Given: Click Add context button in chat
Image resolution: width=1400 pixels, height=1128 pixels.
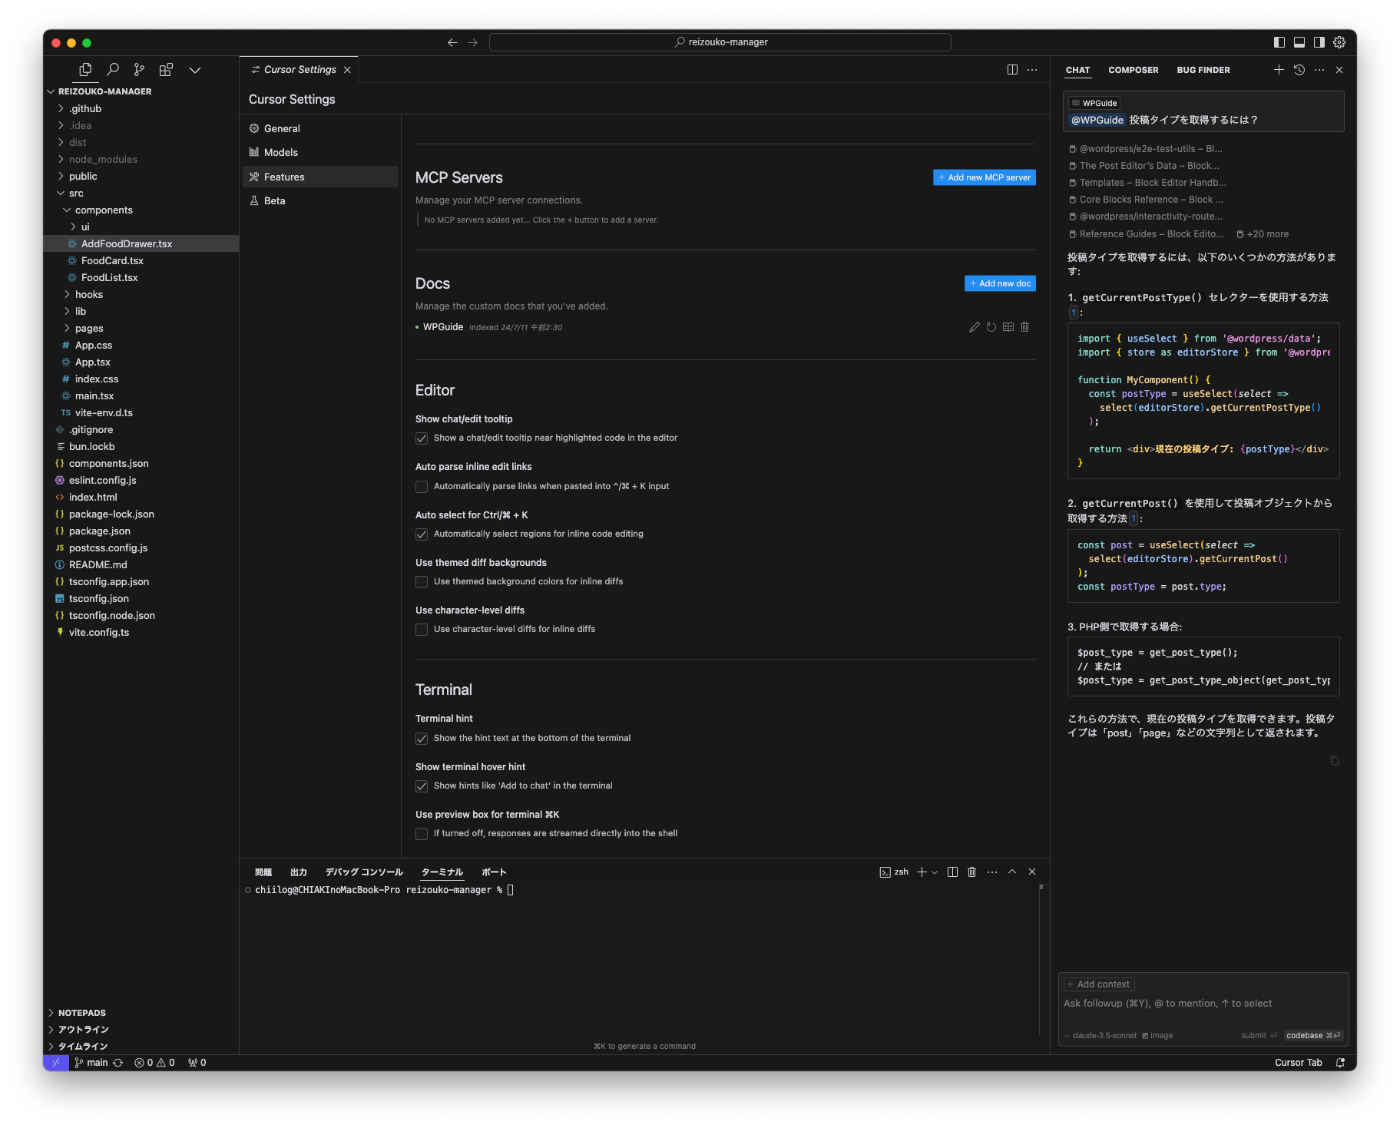Looking at the screenshot, I should pyautogui.click(x=1098, y=984).
